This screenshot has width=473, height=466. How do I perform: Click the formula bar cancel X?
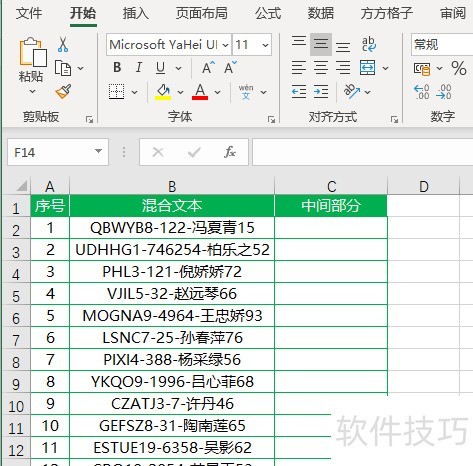(x=158, y=152)
